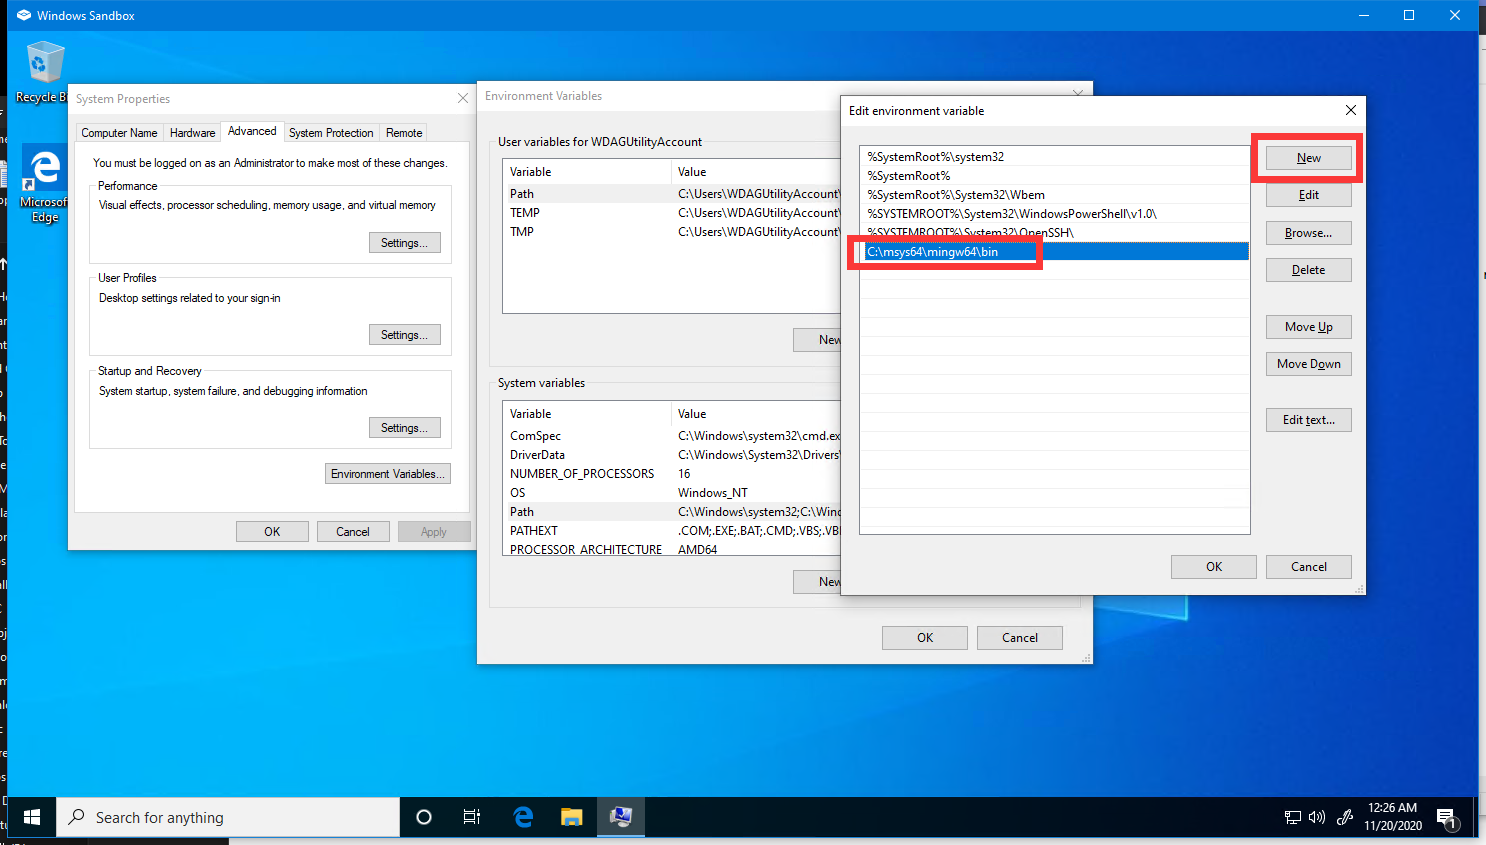Image resolution: width=1486 pixels, height=845 pixels.
Task: Select PATHEXT system variable row
Action: click(674, 531)
